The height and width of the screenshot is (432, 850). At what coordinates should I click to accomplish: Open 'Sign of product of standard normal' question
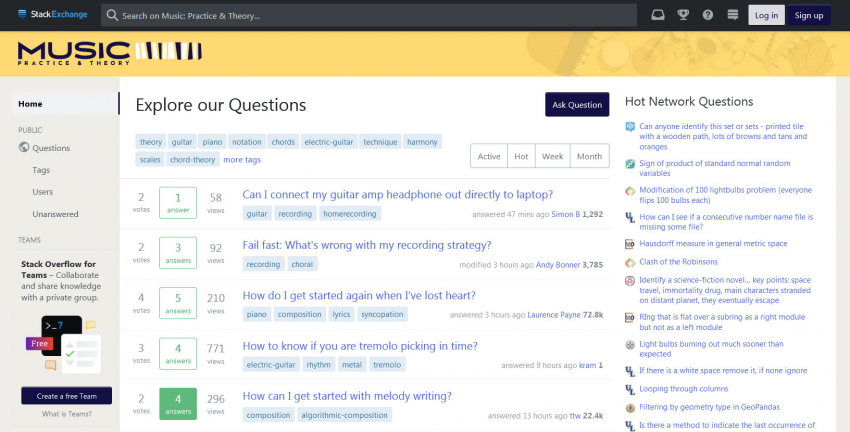point(714,168)
